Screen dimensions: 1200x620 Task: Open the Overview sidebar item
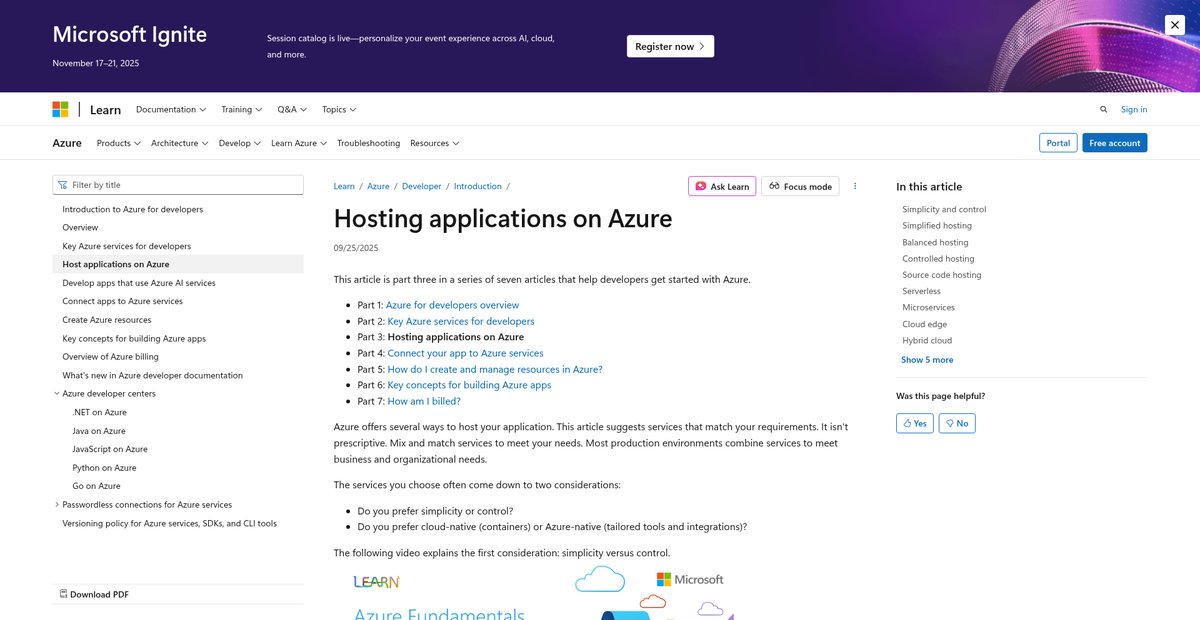click(80, 228)
